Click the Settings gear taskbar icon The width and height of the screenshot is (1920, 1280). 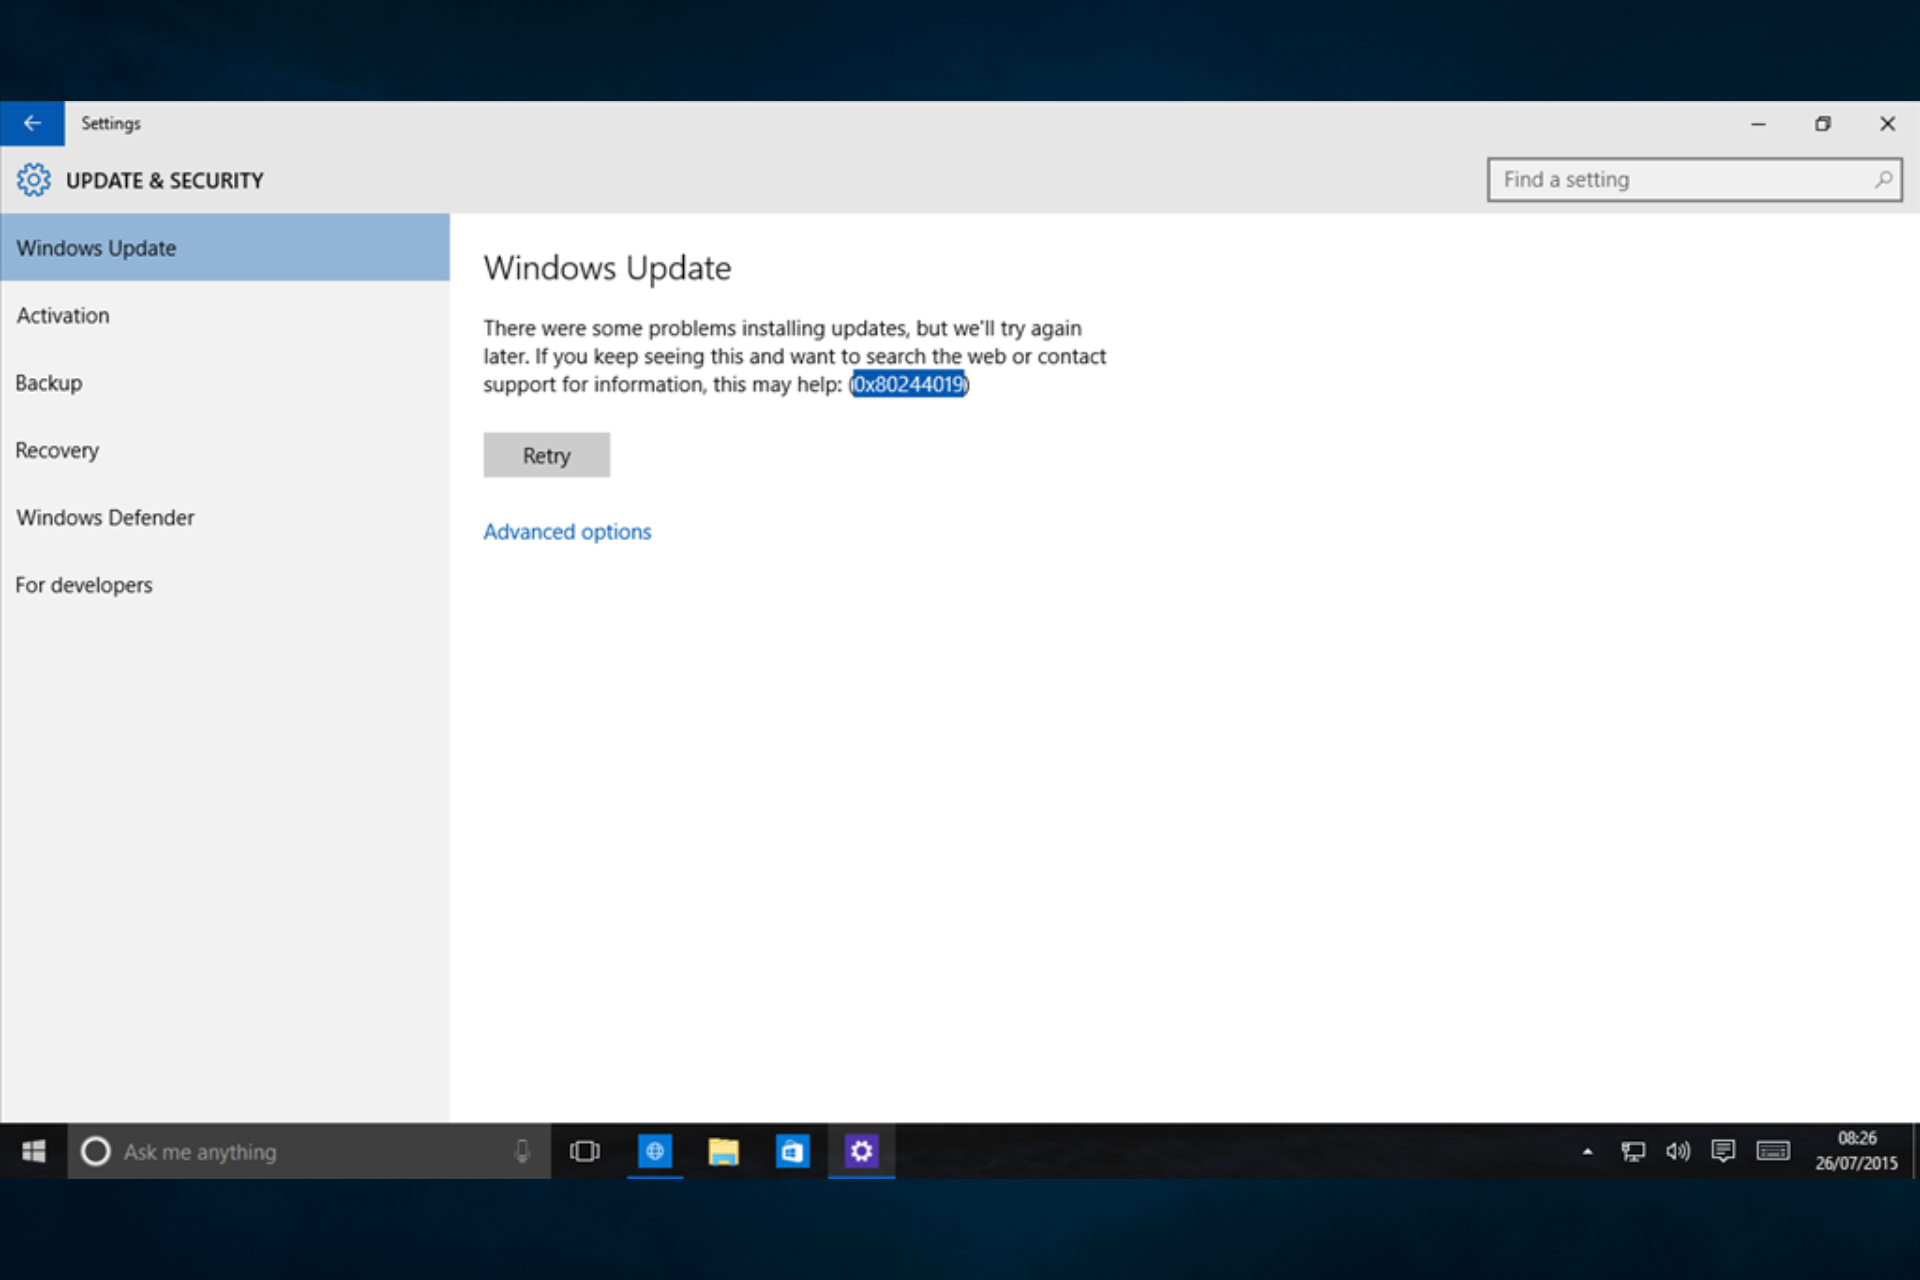click(861, 1151)
